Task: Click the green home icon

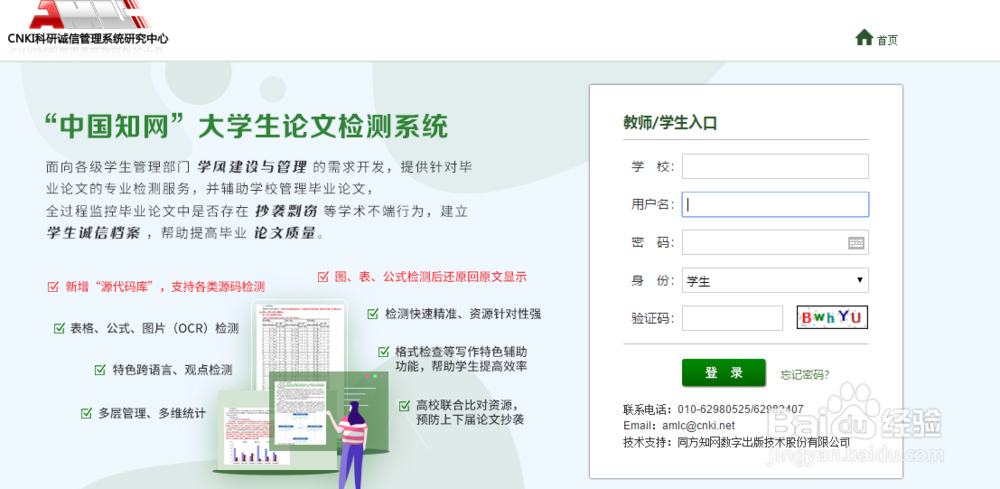Action: [x=864, y=38]
